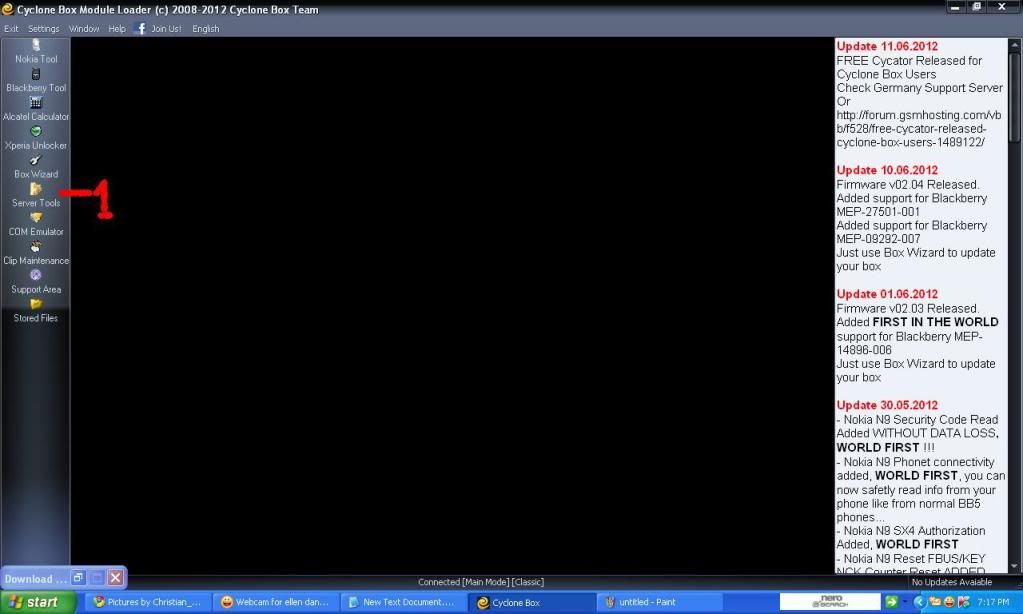The width and height of the screenshot is (1023, 614).
Task: Restore down the Cyclone Box window
Action: pyautogui.click(x=977, y=7)
